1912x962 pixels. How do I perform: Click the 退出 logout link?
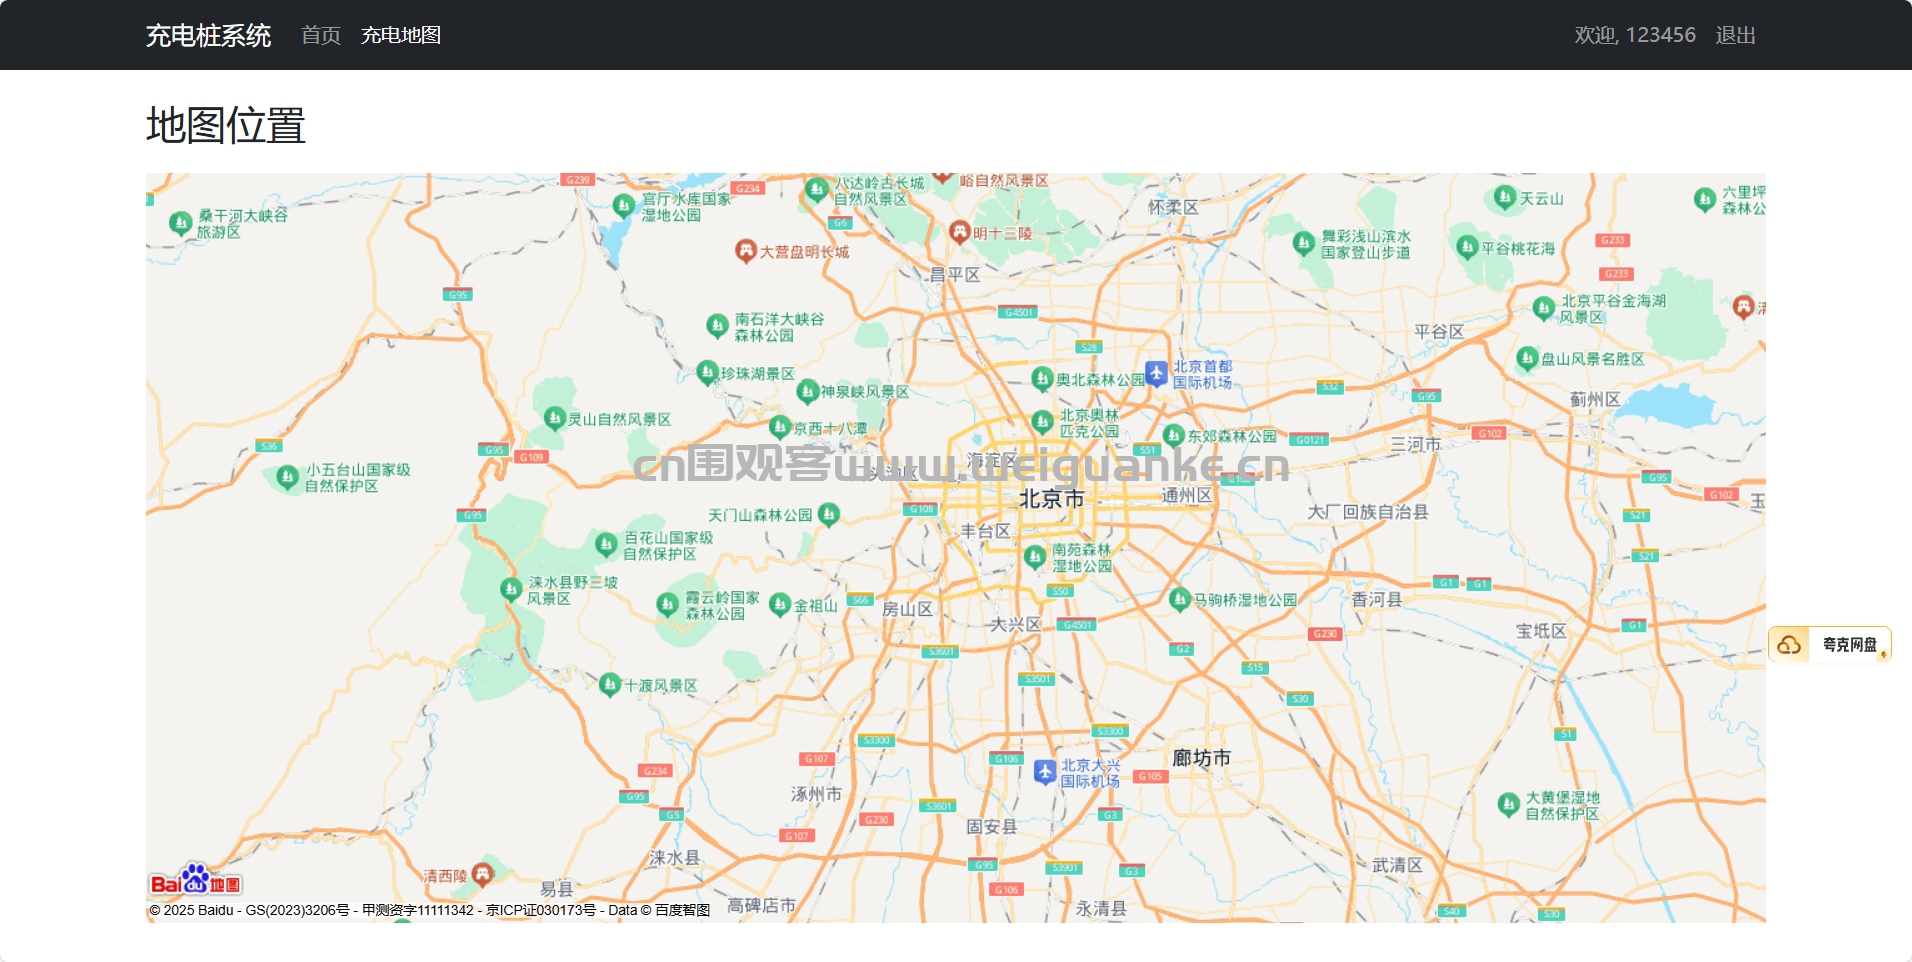1736,35
